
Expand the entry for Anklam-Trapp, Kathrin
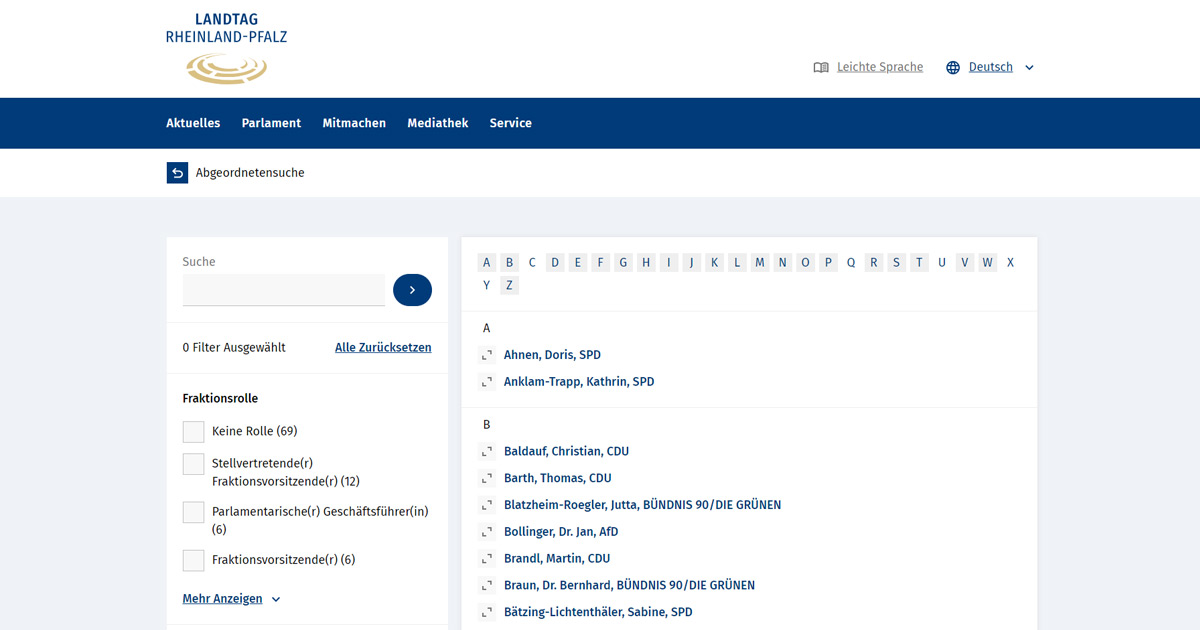coord(487,382)
